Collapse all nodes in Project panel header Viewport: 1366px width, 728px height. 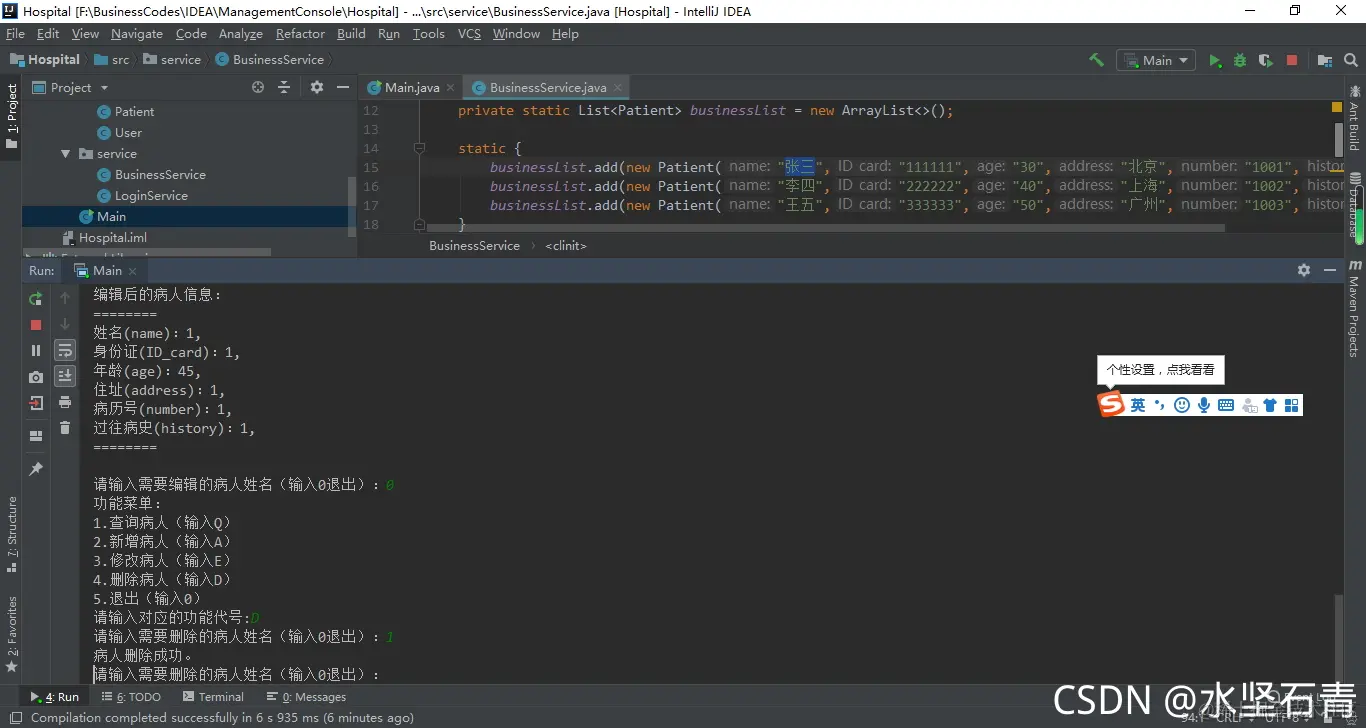(x=284, y=88)
